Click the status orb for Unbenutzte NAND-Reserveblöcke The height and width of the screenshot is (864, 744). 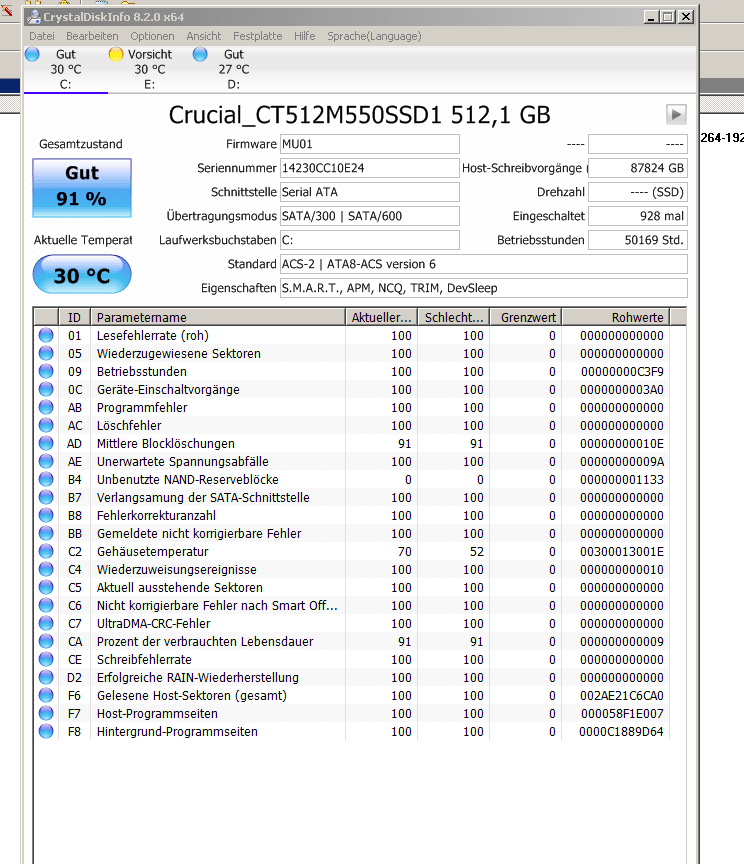coord(46,479)
